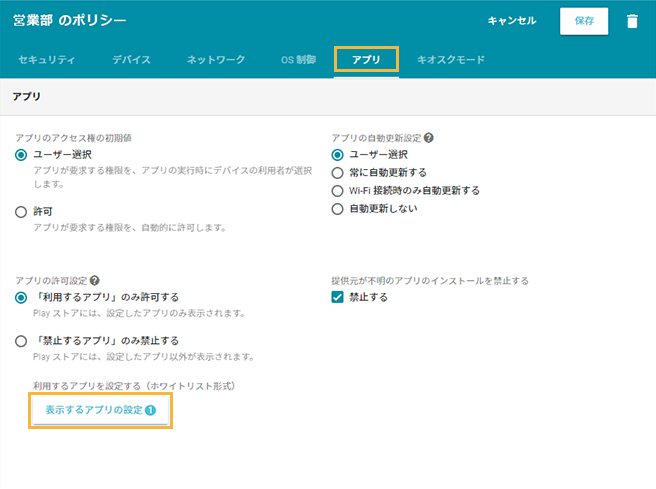This screenshot has height=489, width=656.
Task: Select 「利用するアプリ」のみ許可する radio
Action: 21,298
